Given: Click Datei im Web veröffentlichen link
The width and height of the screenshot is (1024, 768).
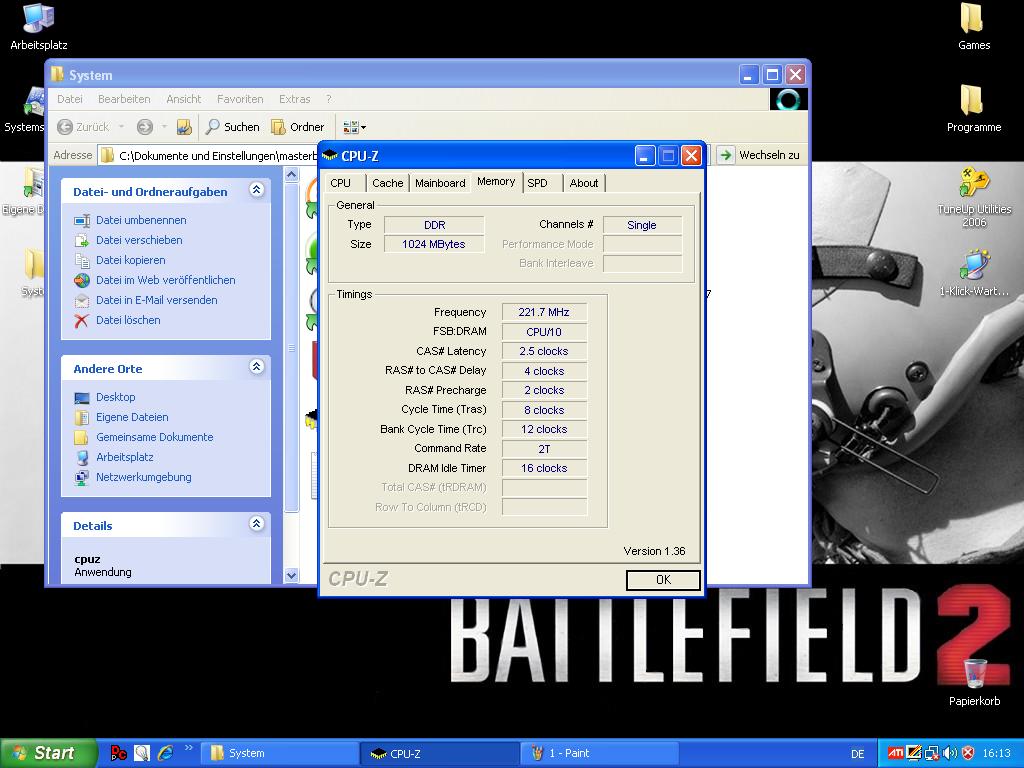Looking at the screenshot, I should click(x=166, y=280).
